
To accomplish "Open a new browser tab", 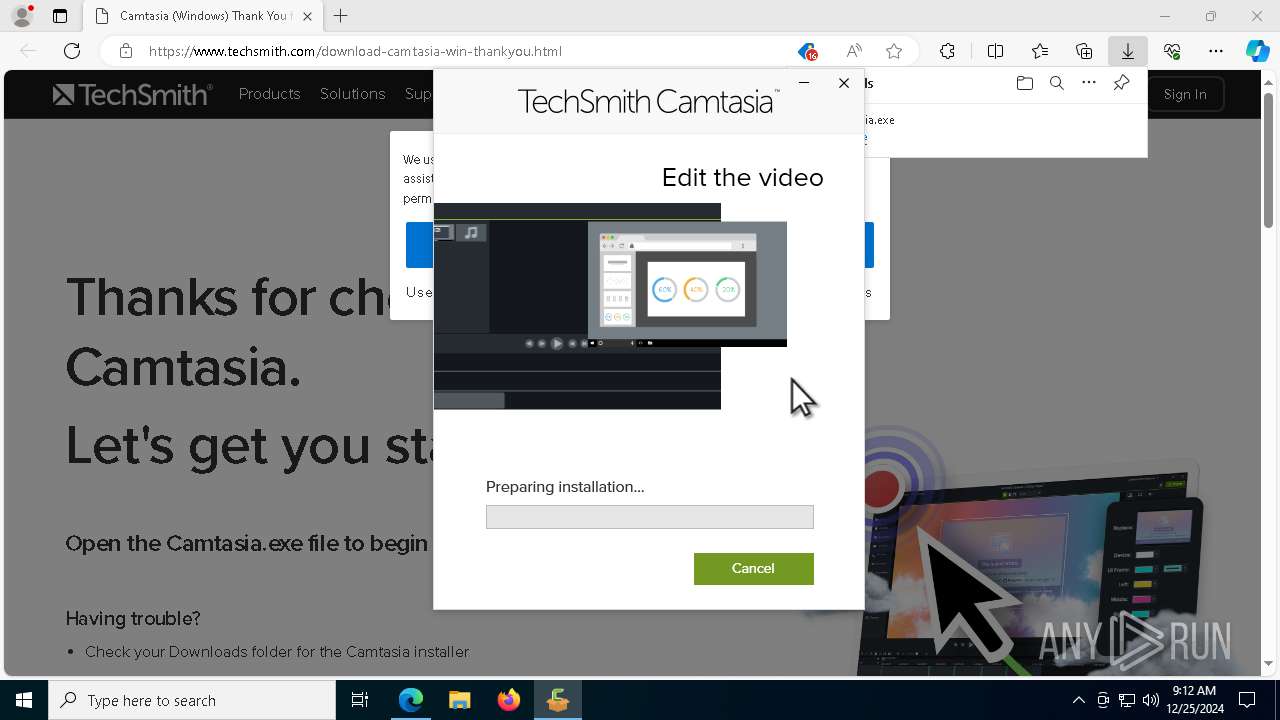I will (x=341, y=16).
